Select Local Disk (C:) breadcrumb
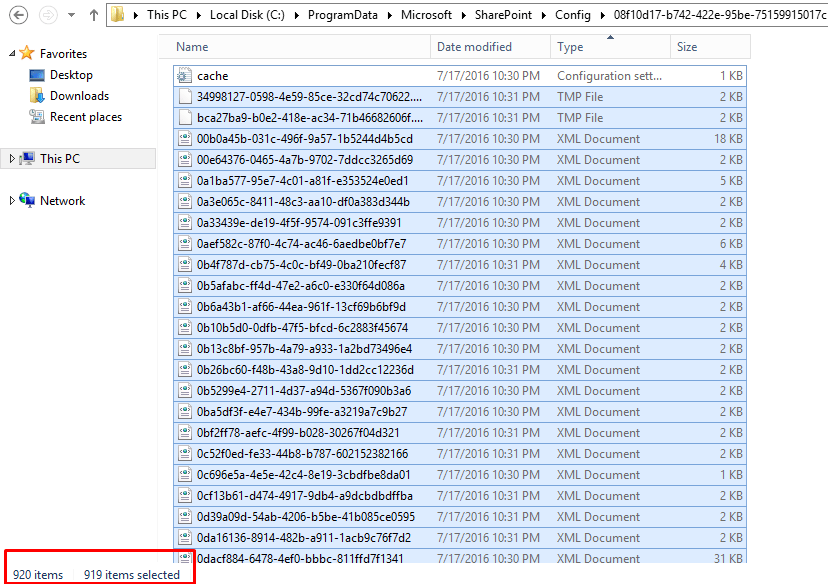Viewport: 828px width, 584px height. pyautogui.click(x=247, y=15)
